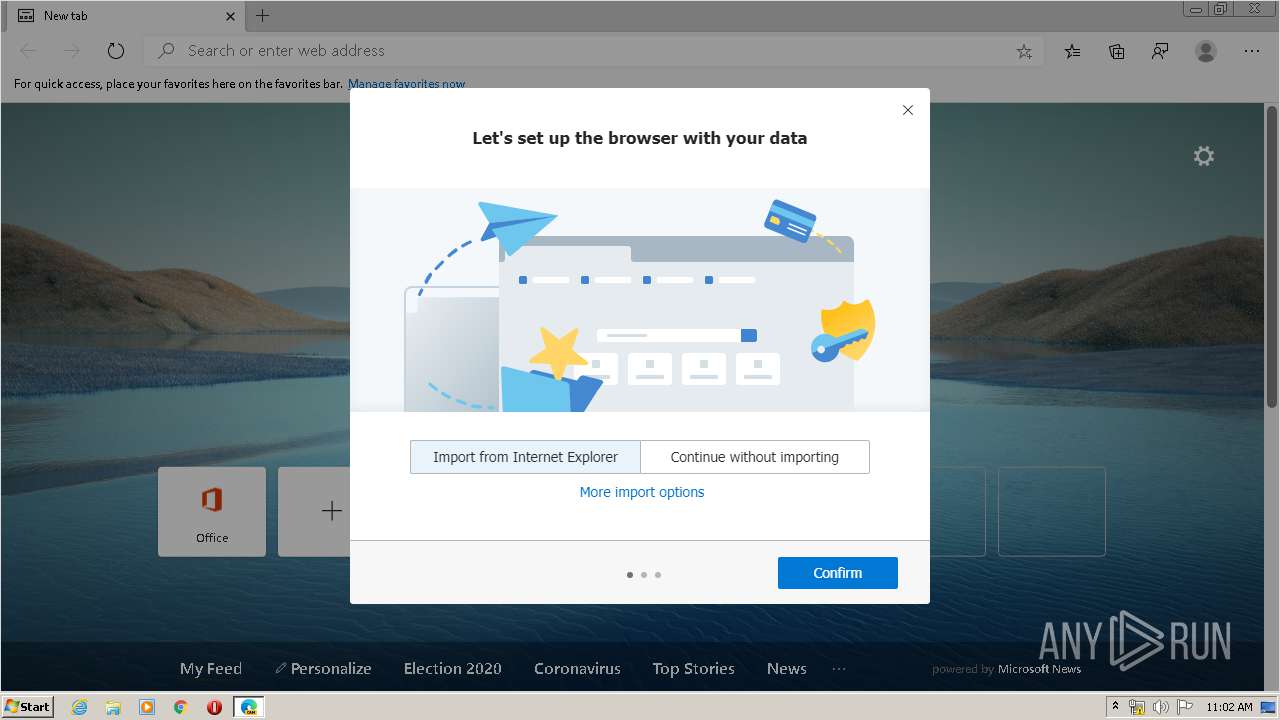
Task: Open the Election 2020 tab
Action: point(453,669)
